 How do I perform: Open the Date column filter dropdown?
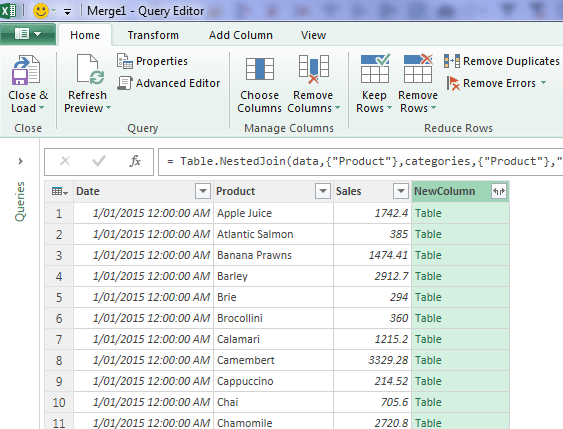[x=203, y=191]
